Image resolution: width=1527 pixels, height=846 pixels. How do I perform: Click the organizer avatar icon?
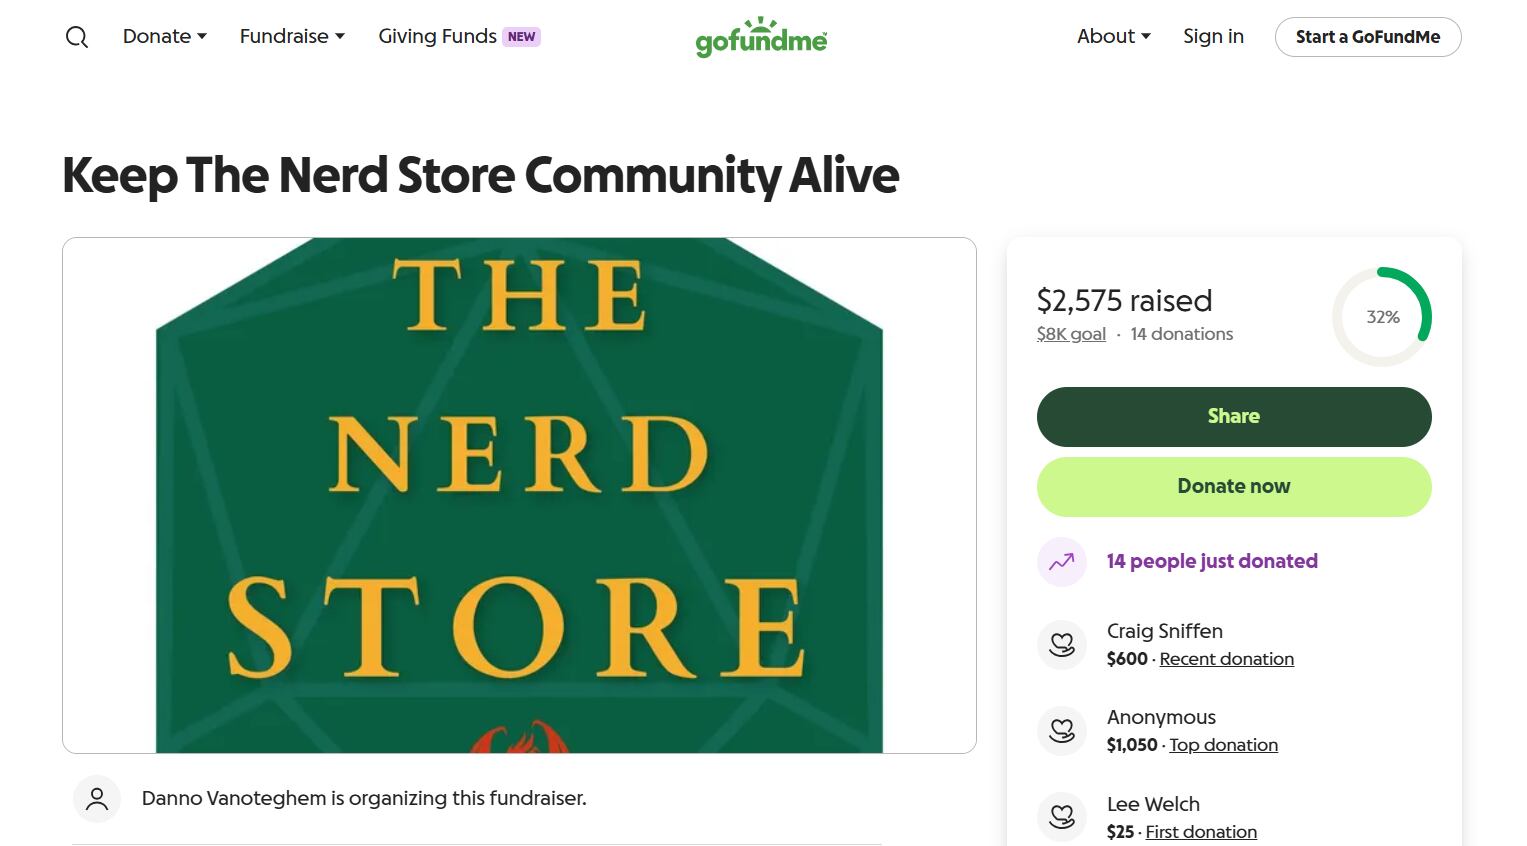click(96, 798)
